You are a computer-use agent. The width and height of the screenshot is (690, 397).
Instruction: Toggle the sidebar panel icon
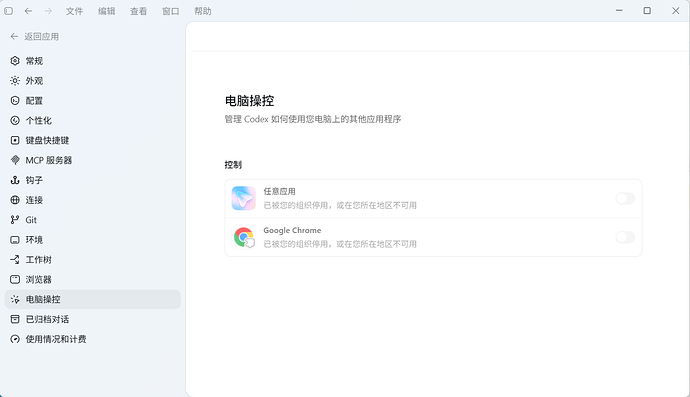(8, 11)
